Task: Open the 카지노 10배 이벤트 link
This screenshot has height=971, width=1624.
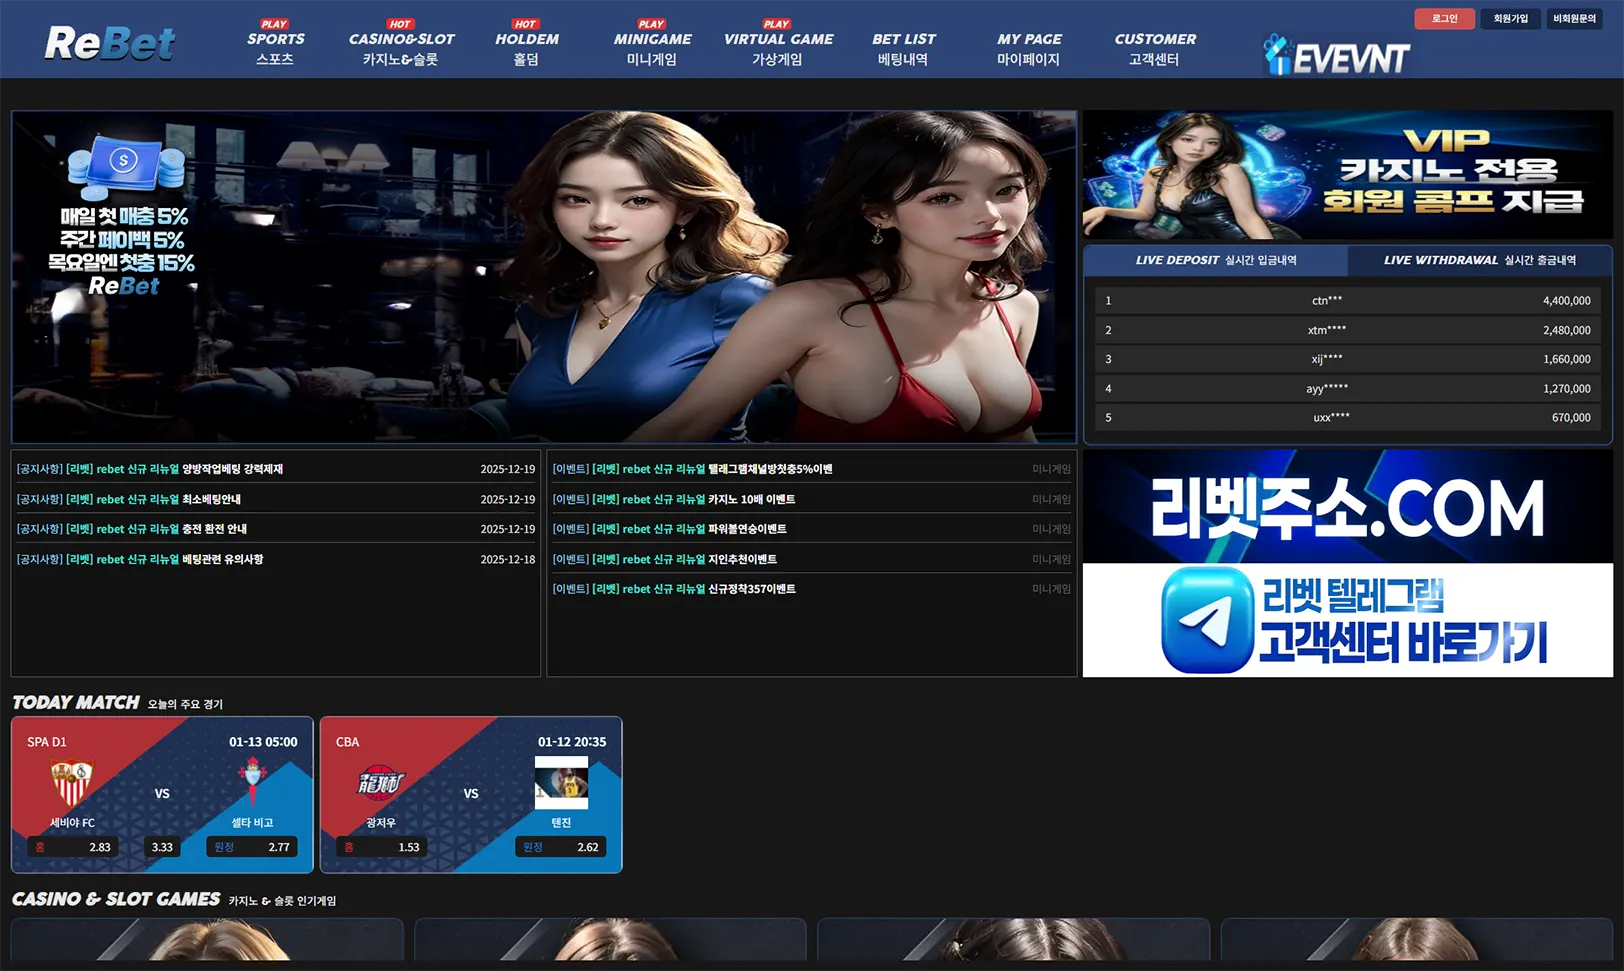Action: 675,498
